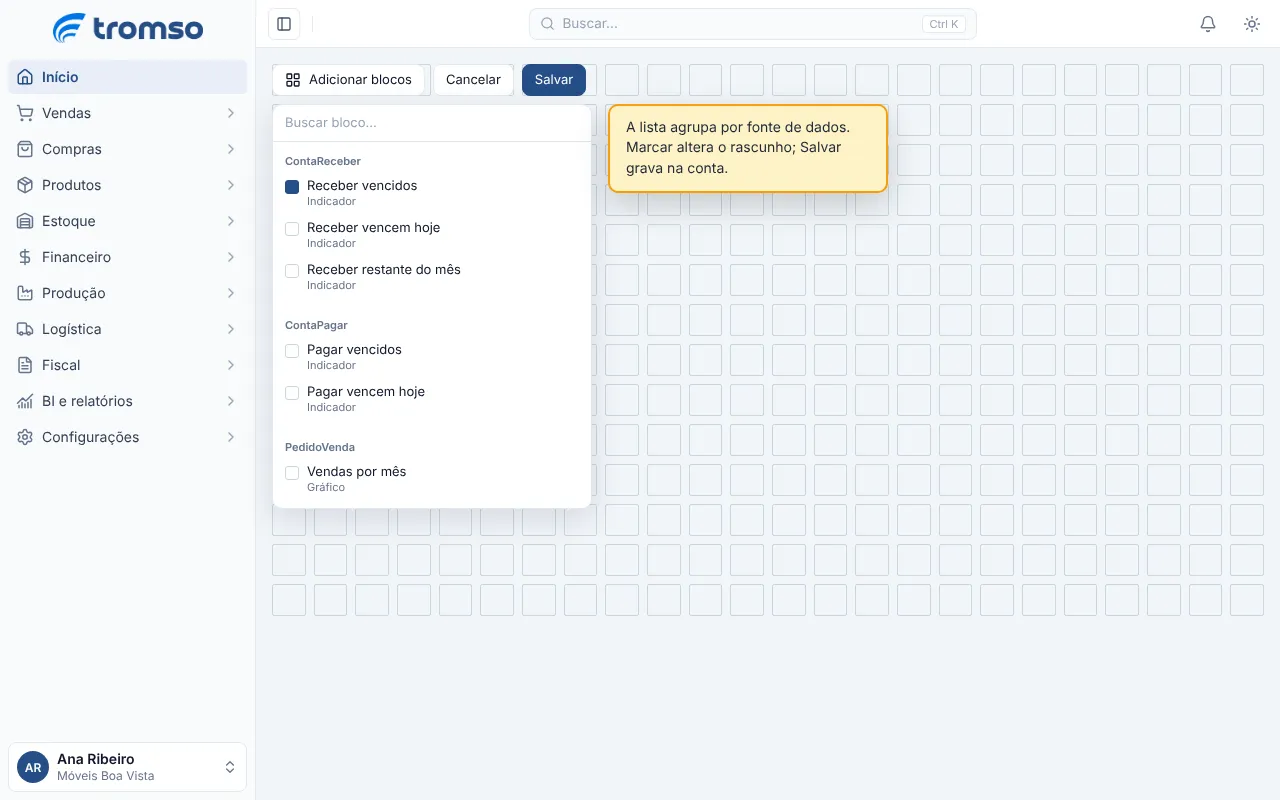The width and height of the screenshot is (1280, 800).
Task: Open the Estoque menu item
Action: click(x=128, y=221)
